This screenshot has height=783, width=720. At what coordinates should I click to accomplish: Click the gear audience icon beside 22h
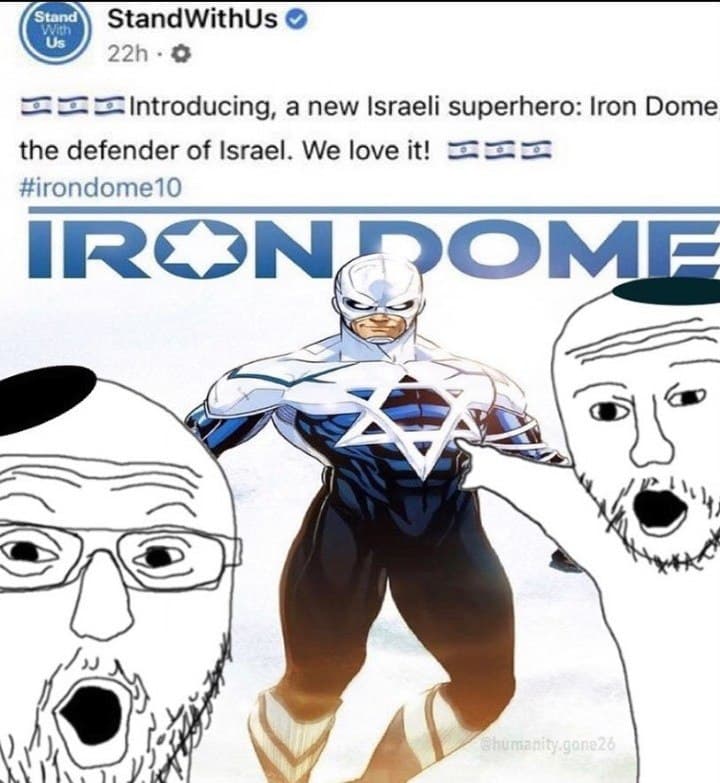181,55
